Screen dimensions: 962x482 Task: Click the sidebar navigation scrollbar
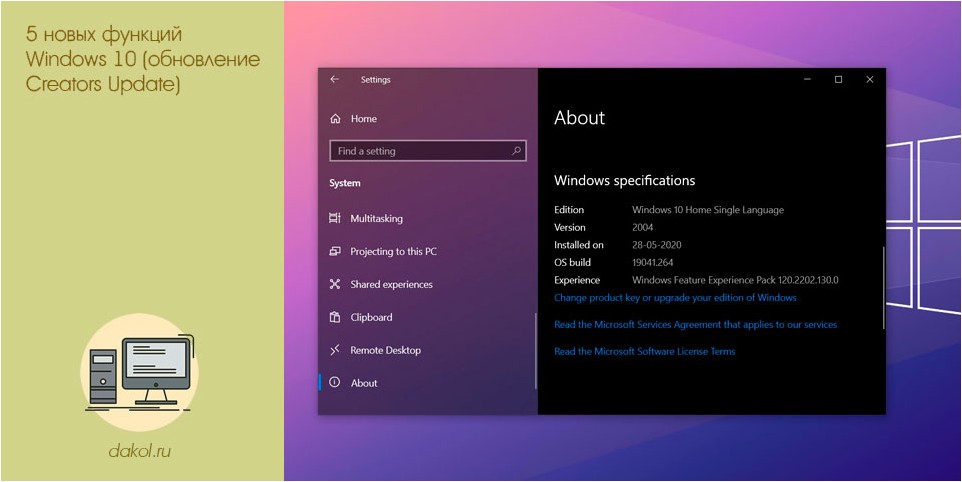pos(536,351)
